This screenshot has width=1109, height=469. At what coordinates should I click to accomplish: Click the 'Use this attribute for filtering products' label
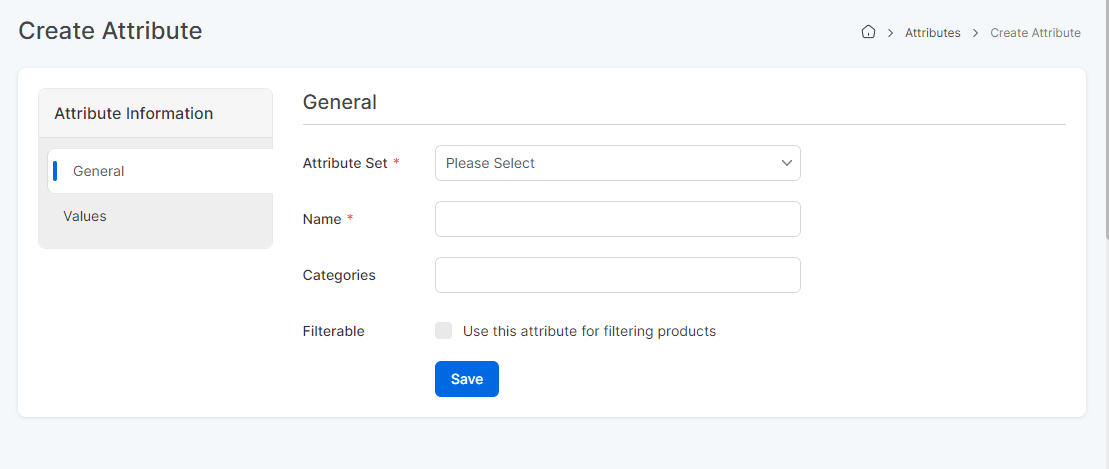(x=589, y=331)
